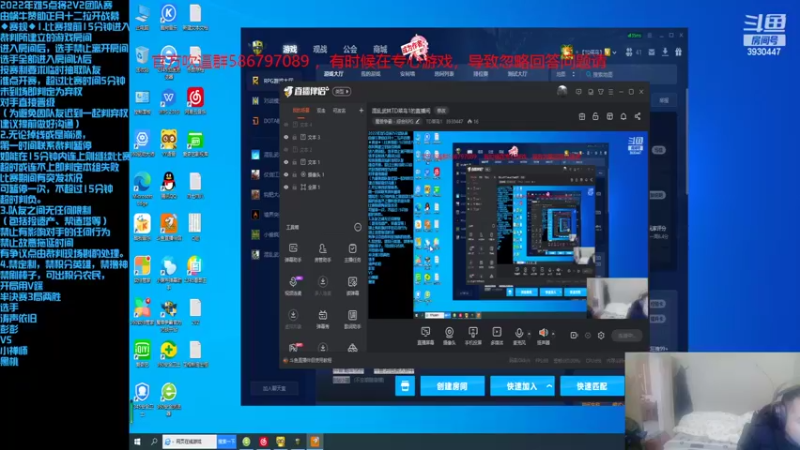
Task: Switch to the 公会 tab in game platform
Action: coord(350,49)
